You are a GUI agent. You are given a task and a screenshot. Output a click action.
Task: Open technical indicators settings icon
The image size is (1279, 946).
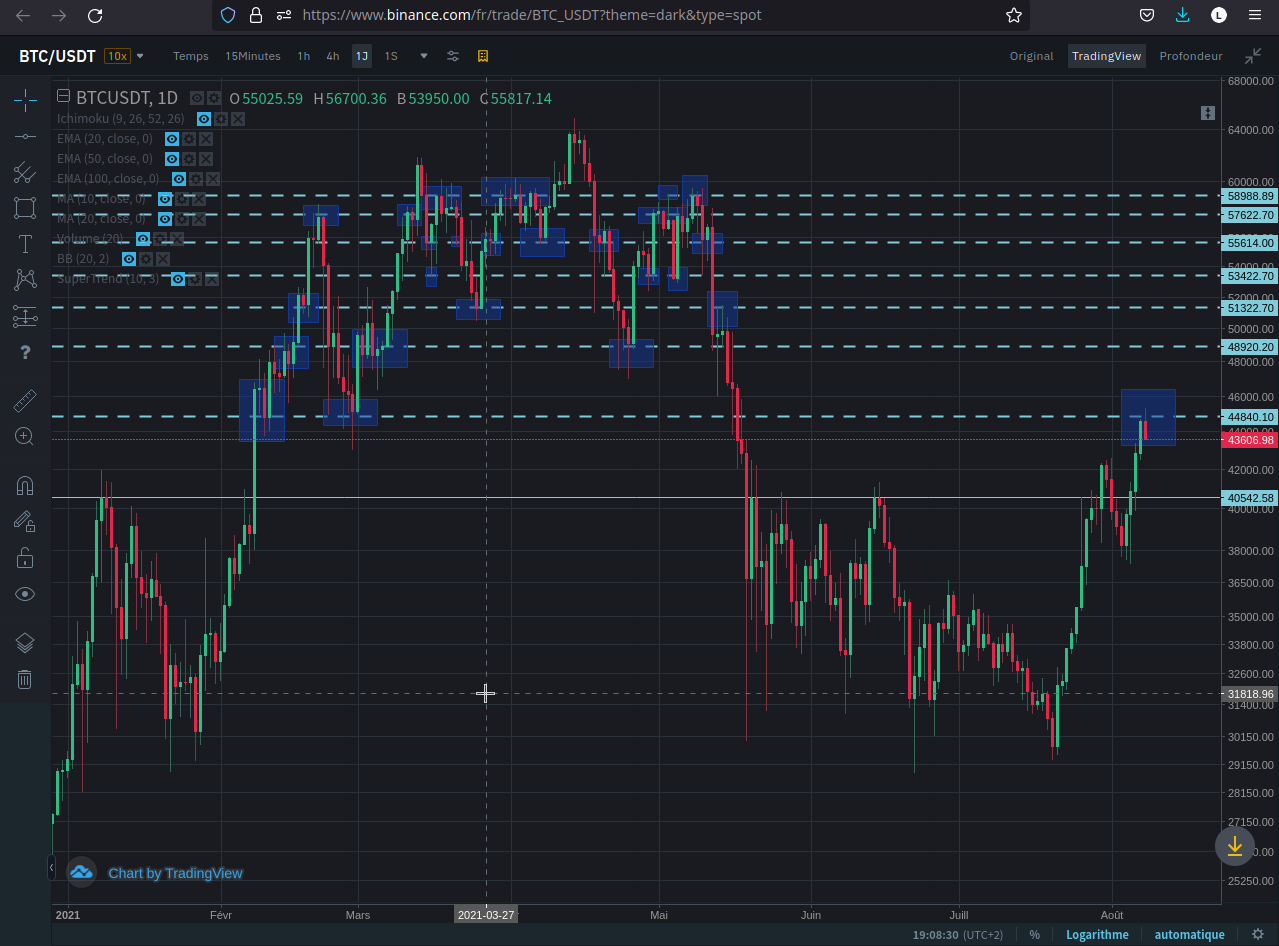(x=453, y=56)
